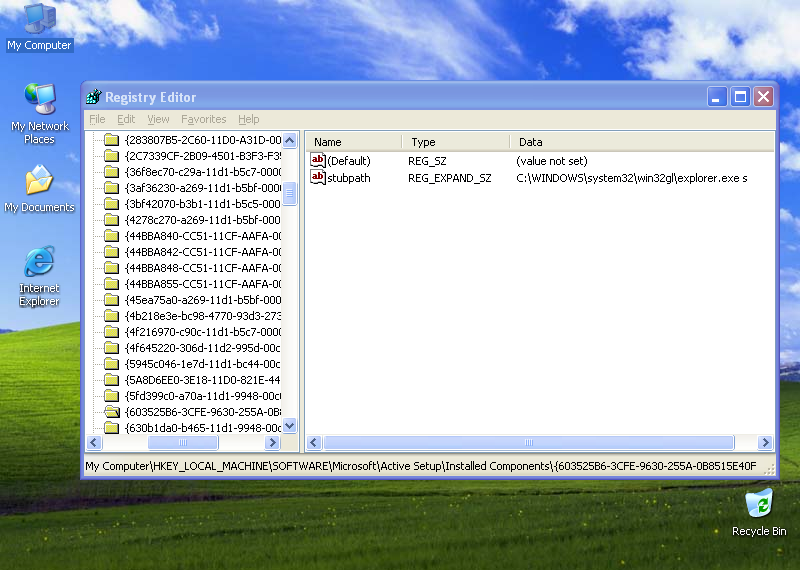Click folder icon of {3bf42070-b3b1-11d1 key

pos(111,204)
